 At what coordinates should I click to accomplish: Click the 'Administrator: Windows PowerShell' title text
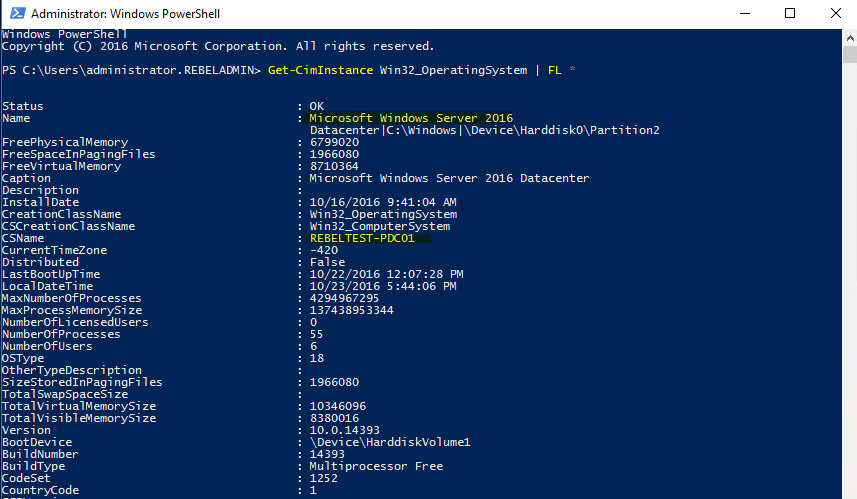[x=125, y=14]
